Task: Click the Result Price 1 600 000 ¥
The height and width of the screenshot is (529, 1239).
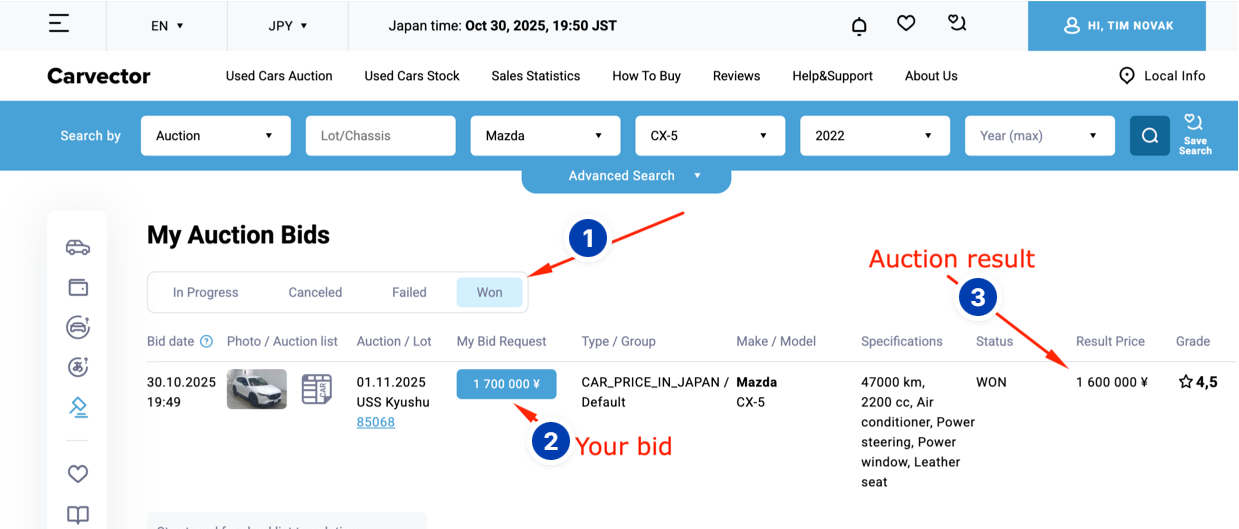Action: [1111, 382]
